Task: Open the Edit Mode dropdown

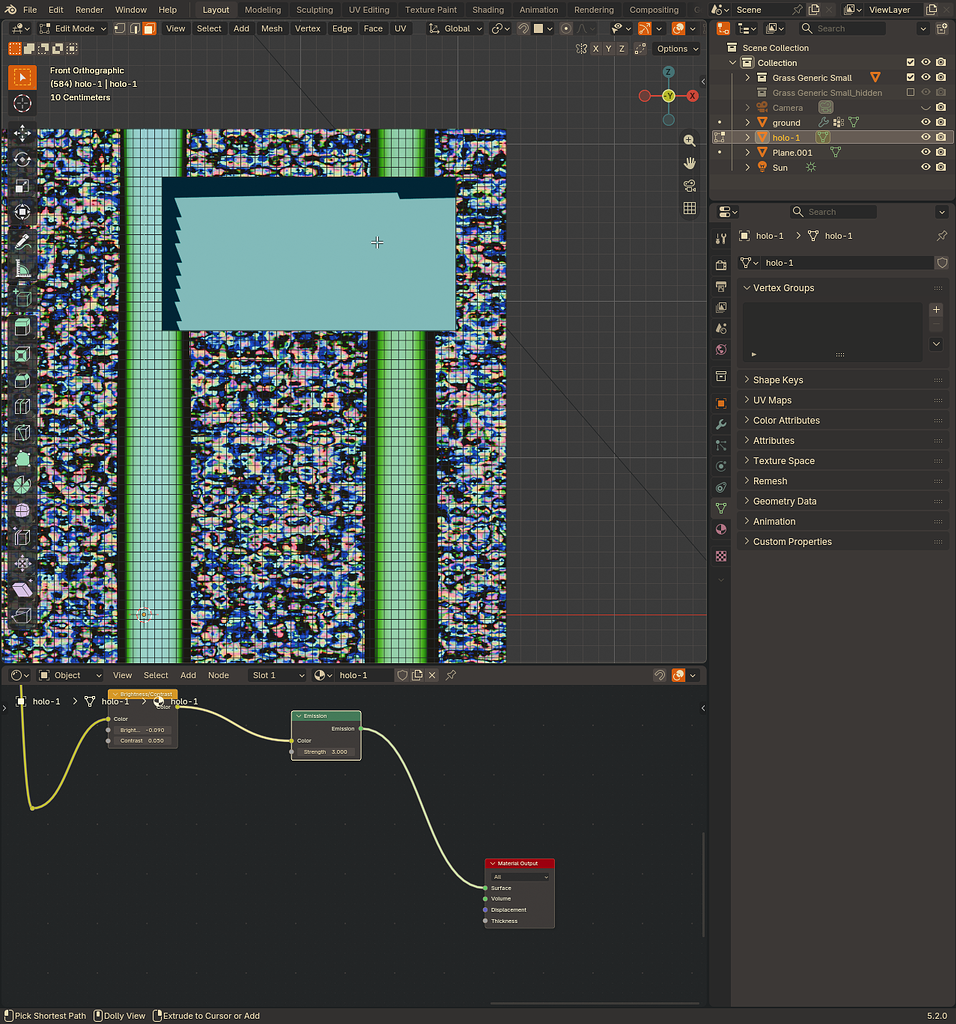Action: pyautogui.click(x=72, y=29)
